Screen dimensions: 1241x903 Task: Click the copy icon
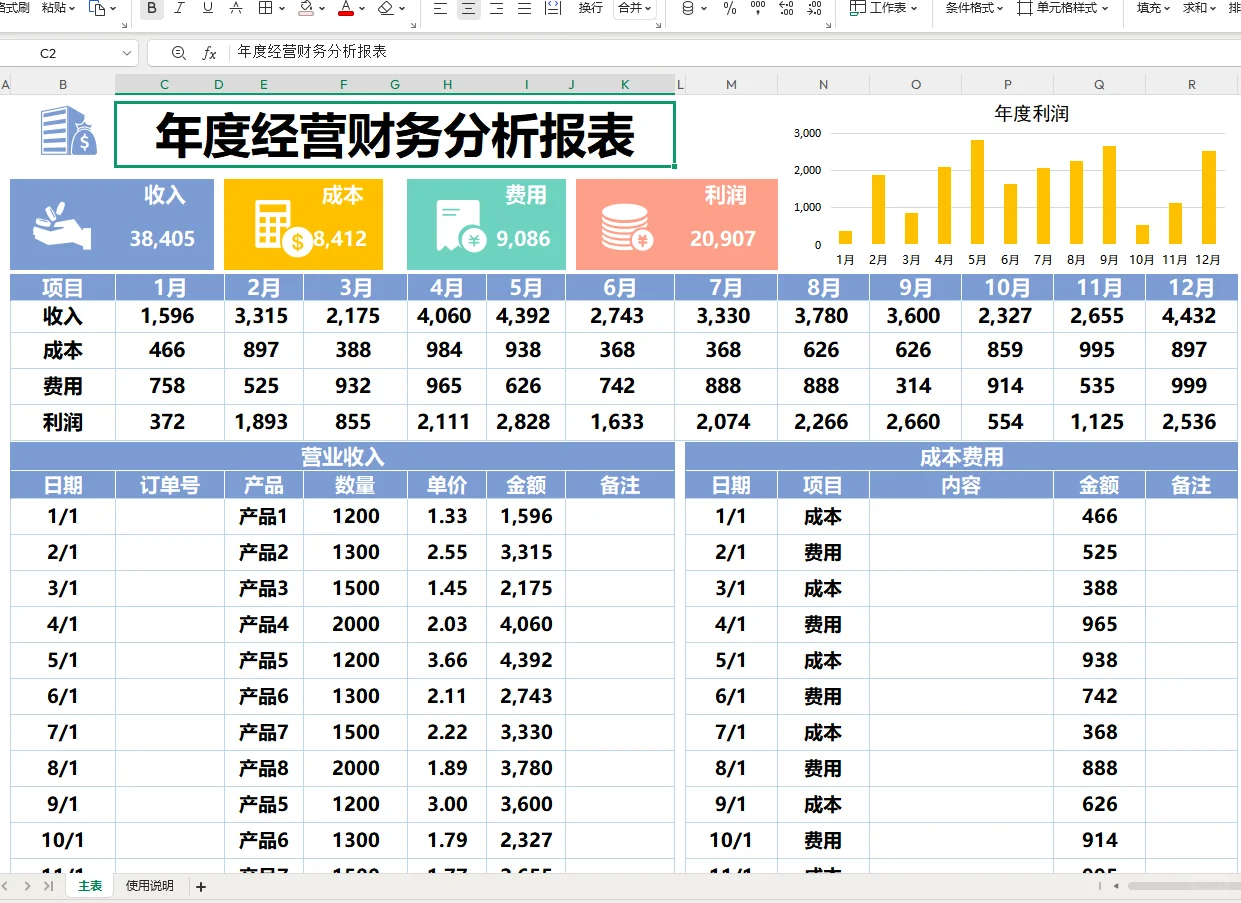pyautogui.click(x=97, y=8)
